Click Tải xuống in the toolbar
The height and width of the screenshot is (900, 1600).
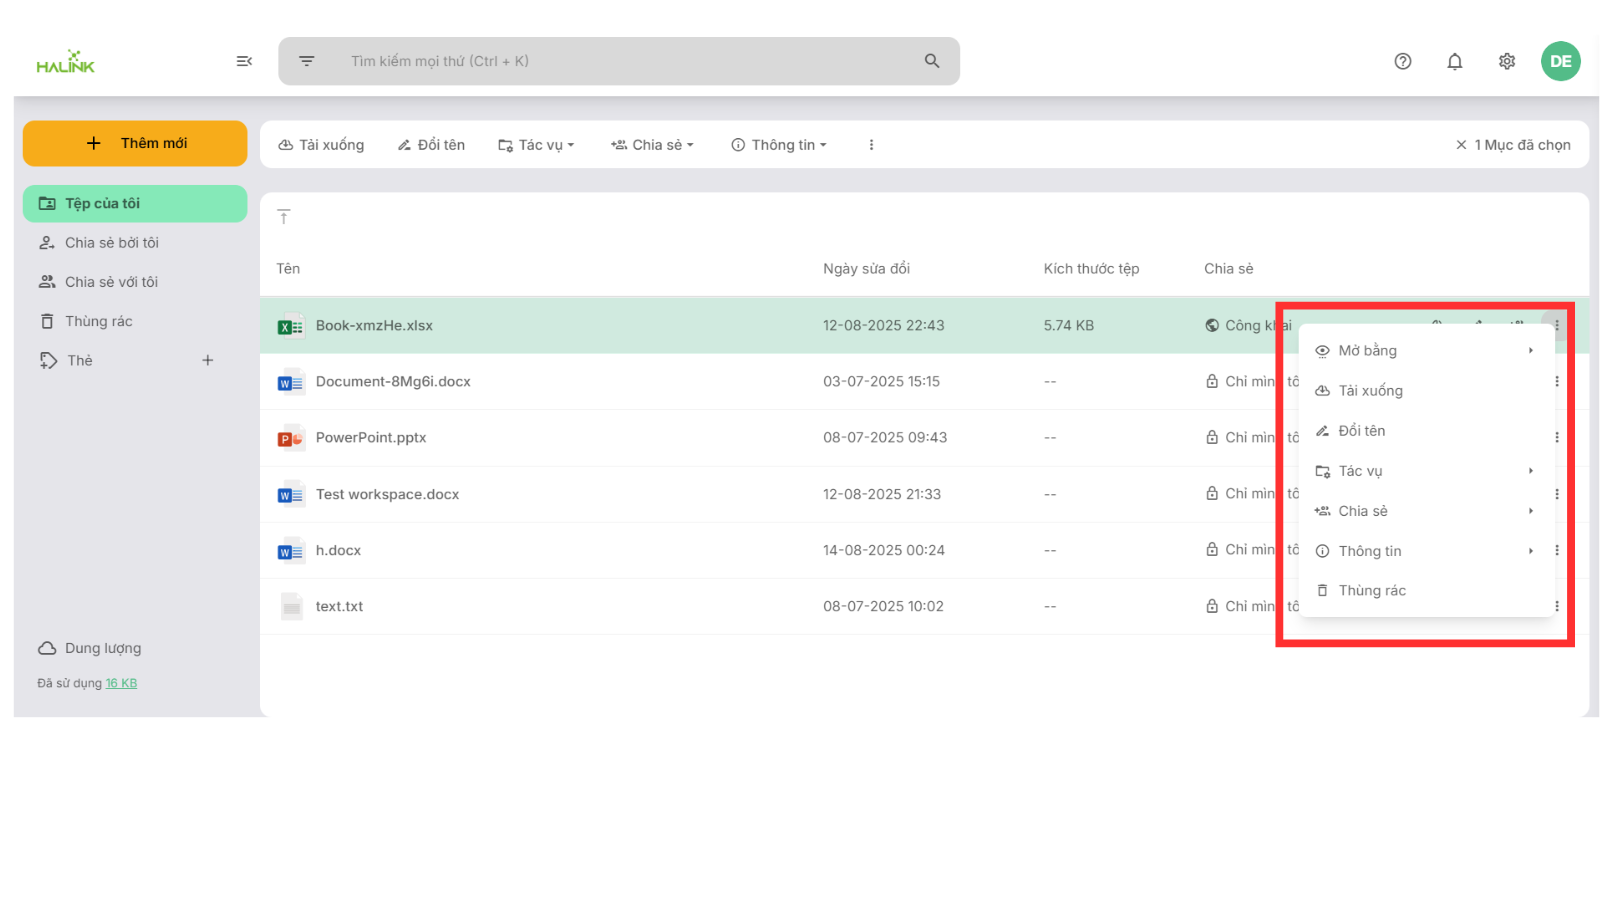[x=321, y=145]
